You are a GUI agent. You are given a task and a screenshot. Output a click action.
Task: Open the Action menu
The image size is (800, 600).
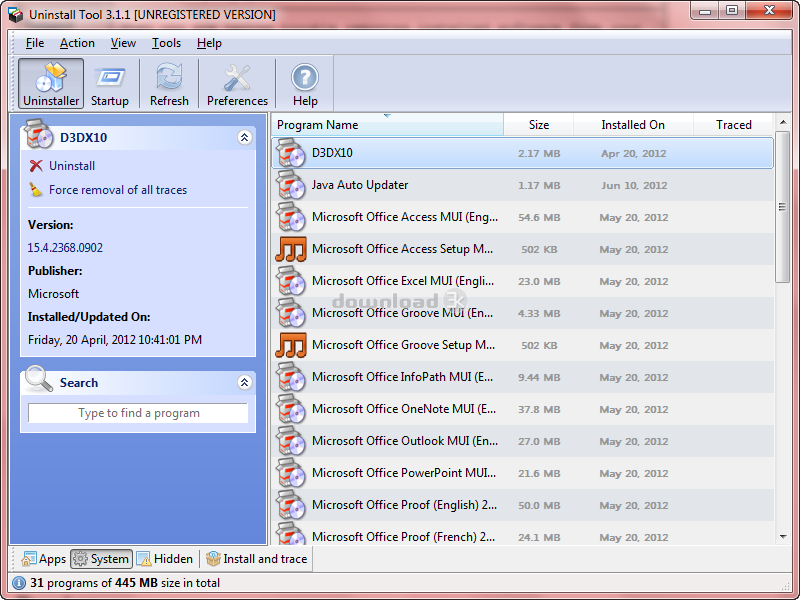[x=77, y=43]
